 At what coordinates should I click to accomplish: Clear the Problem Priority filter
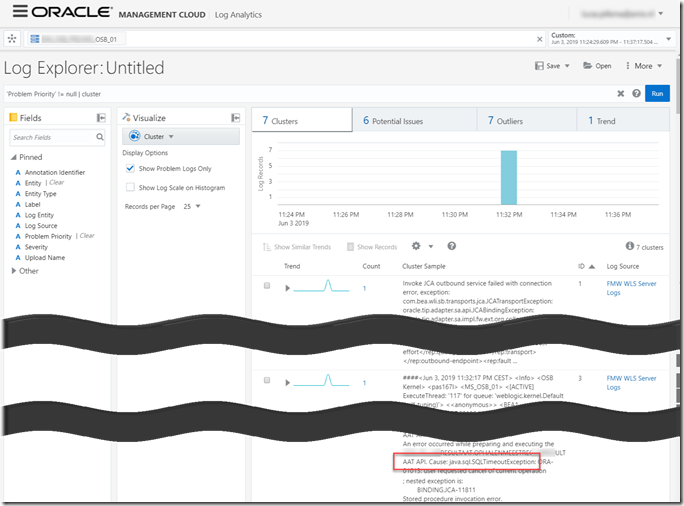(87, 236)
